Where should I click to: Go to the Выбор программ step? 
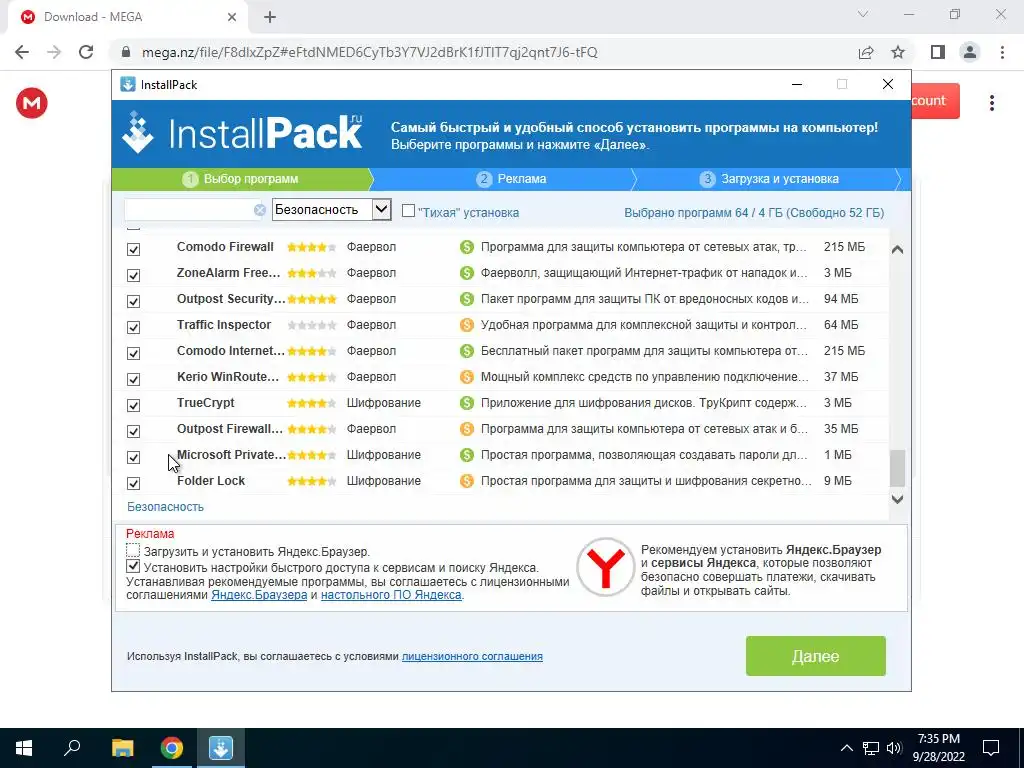point(242,179)
